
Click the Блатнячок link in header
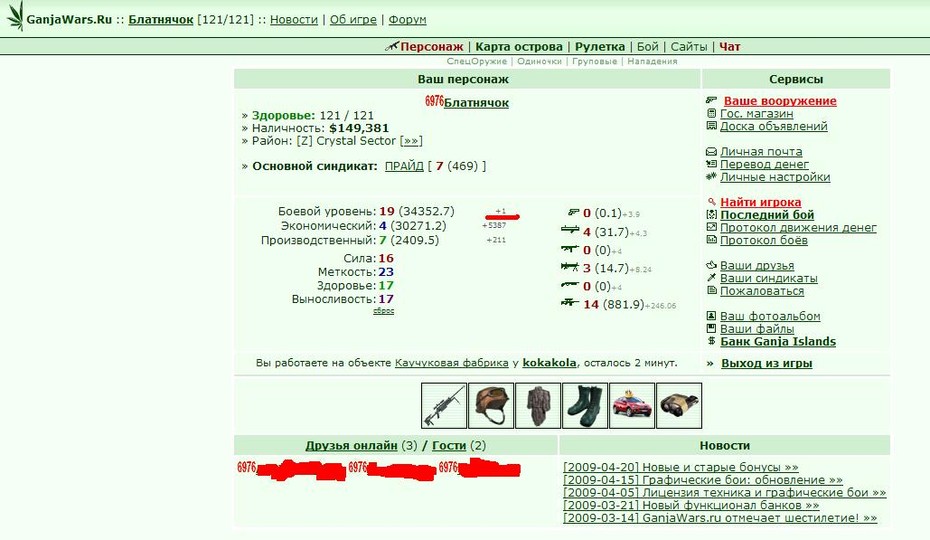(161, 20)
